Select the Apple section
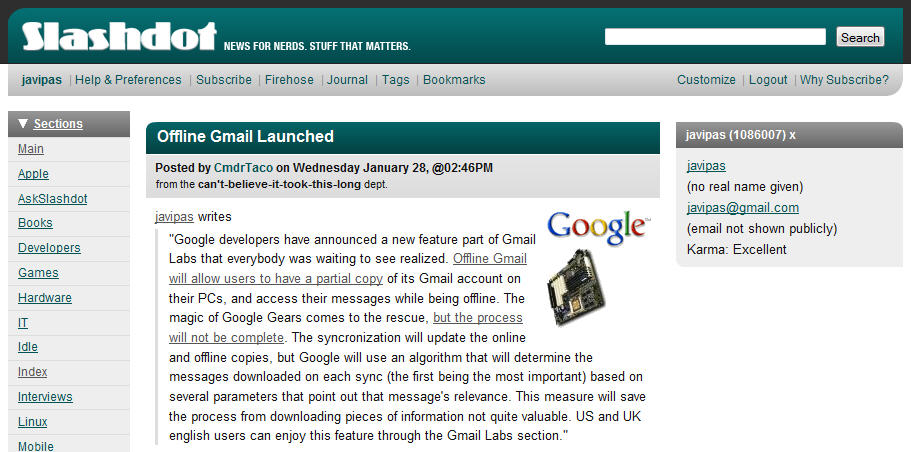Screen dimensions: 911x452 tap(33, 174)
